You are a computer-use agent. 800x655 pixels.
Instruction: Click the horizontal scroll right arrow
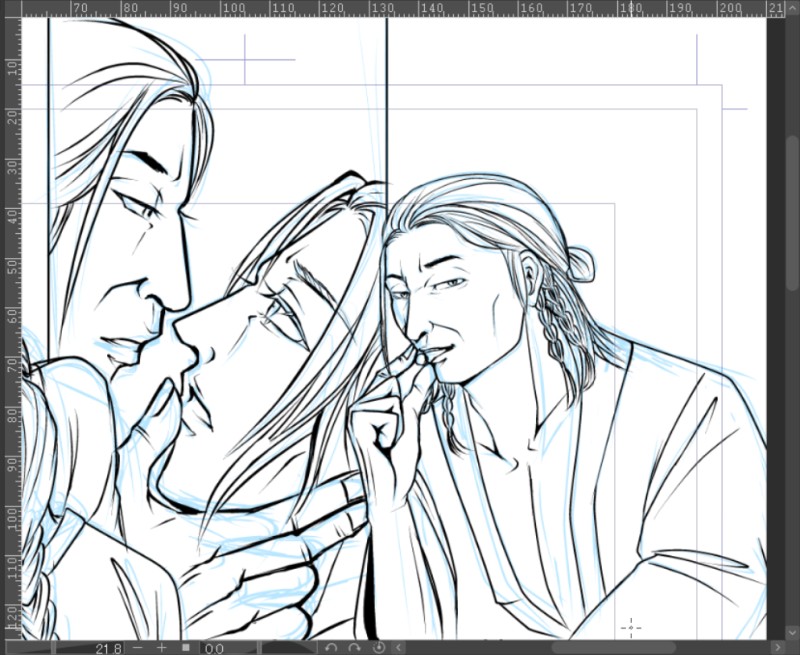tap(778, 647)
